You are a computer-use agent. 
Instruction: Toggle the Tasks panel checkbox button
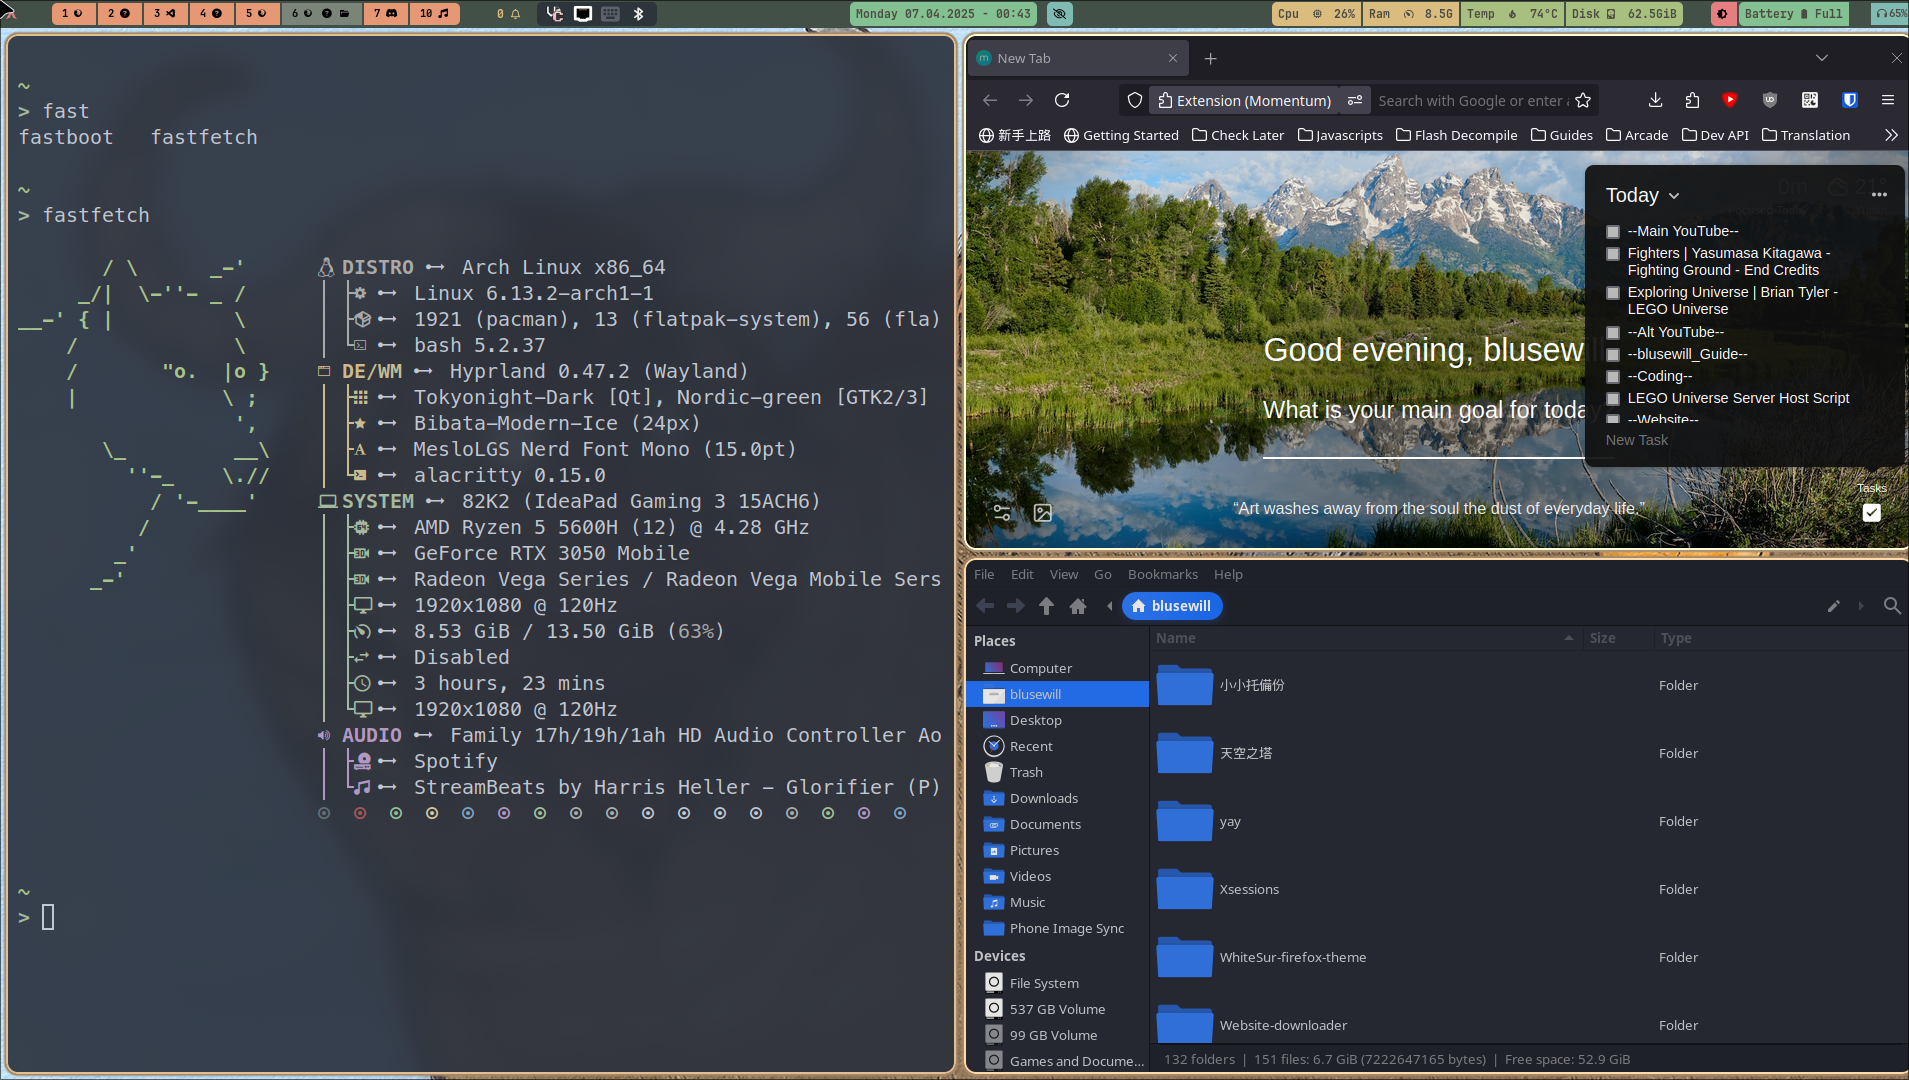tap(1871, 513)
